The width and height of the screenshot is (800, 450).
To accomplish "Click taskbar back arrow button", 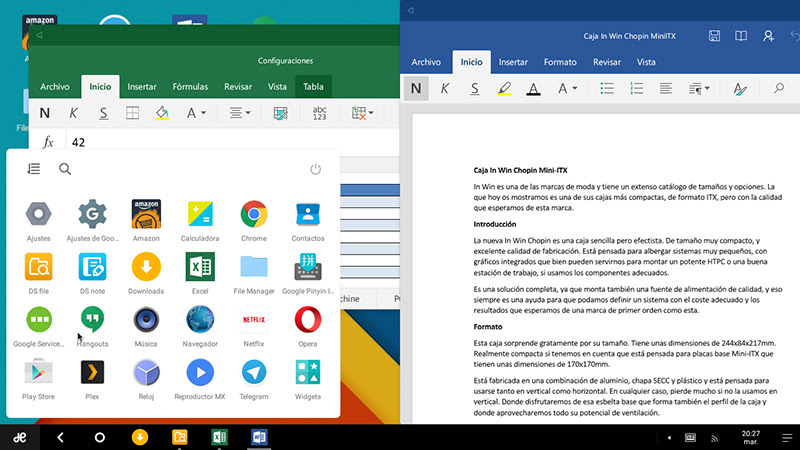I will click(60, 437).
